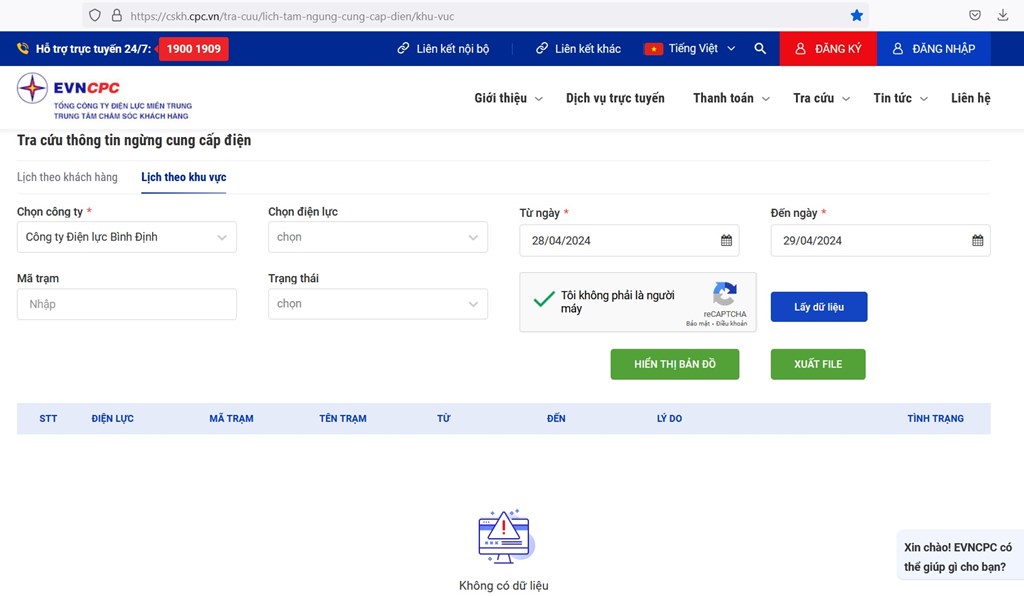Switch to Lịch theo khách hàng tab

(x=67, y=177)
